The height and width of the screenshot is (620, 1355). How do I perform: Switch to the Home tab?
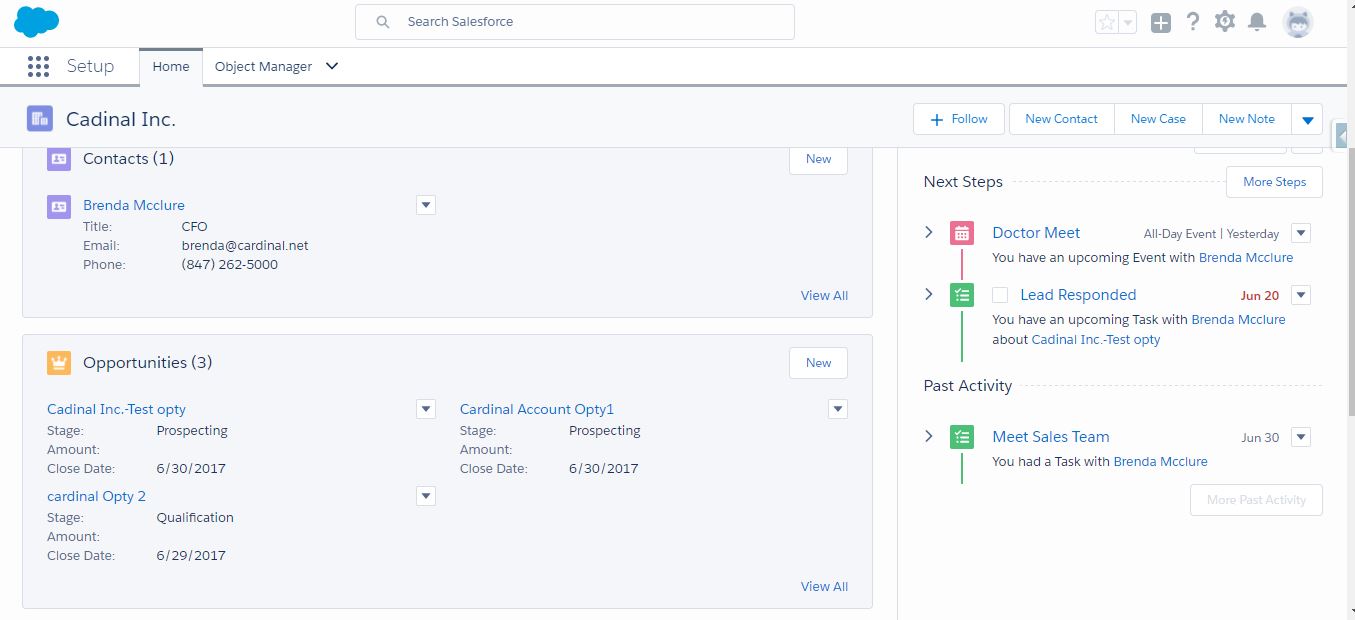[171, 67]
